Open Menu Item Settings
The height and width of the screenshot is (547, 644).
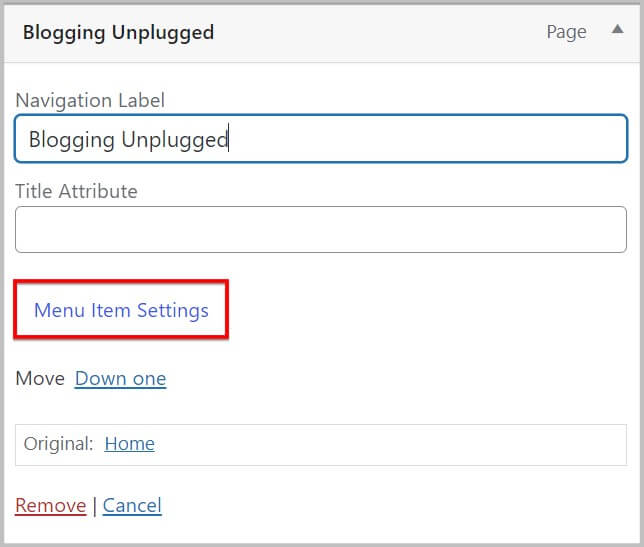point(121,310)
